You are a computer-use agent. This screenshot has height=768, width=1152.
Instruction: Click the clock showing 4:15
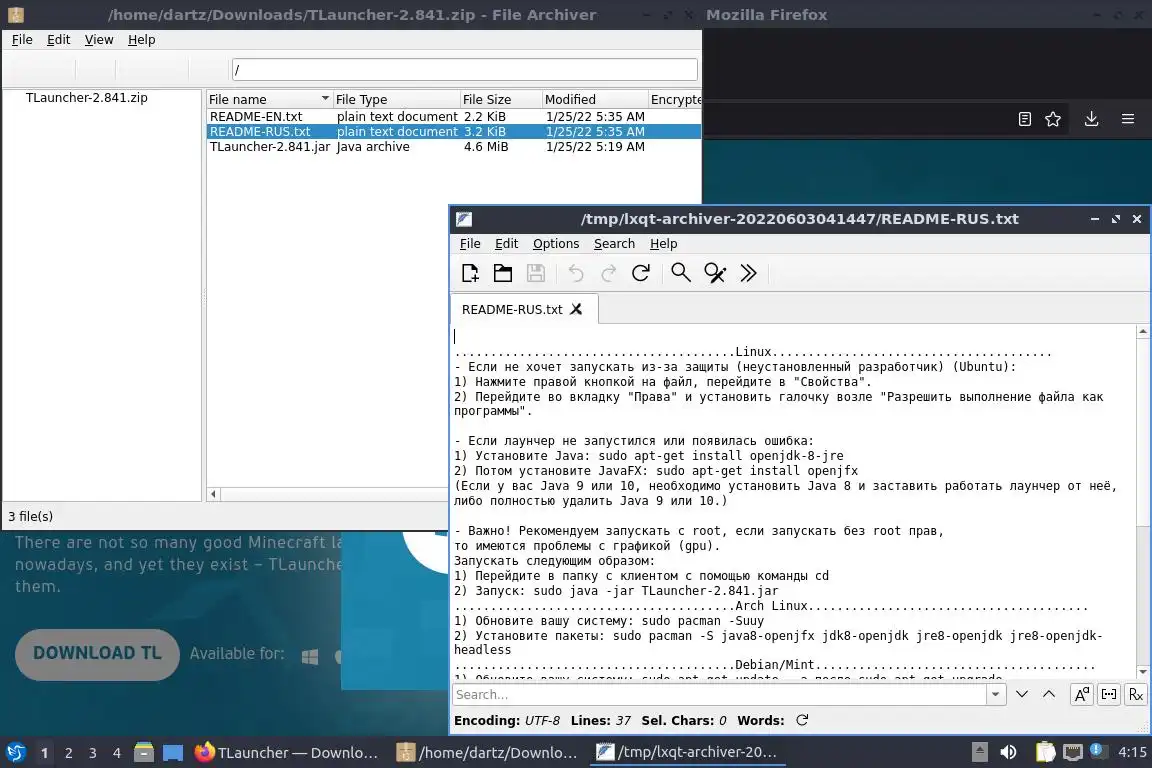click(x=1132, y=753)
